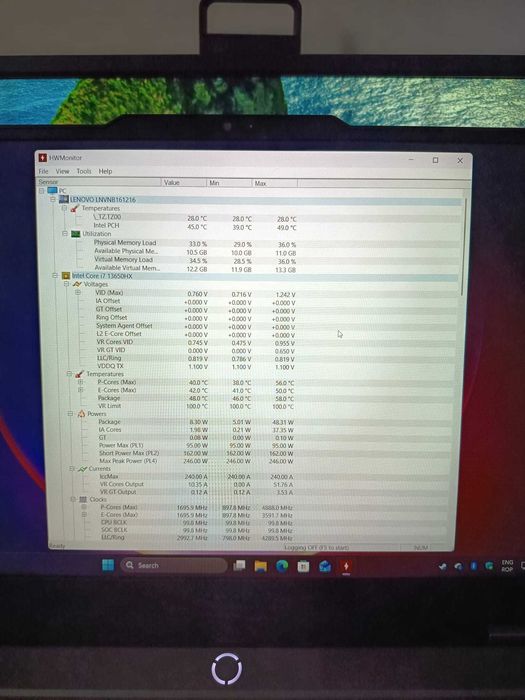Open the View menu

[x=62, y=171]
